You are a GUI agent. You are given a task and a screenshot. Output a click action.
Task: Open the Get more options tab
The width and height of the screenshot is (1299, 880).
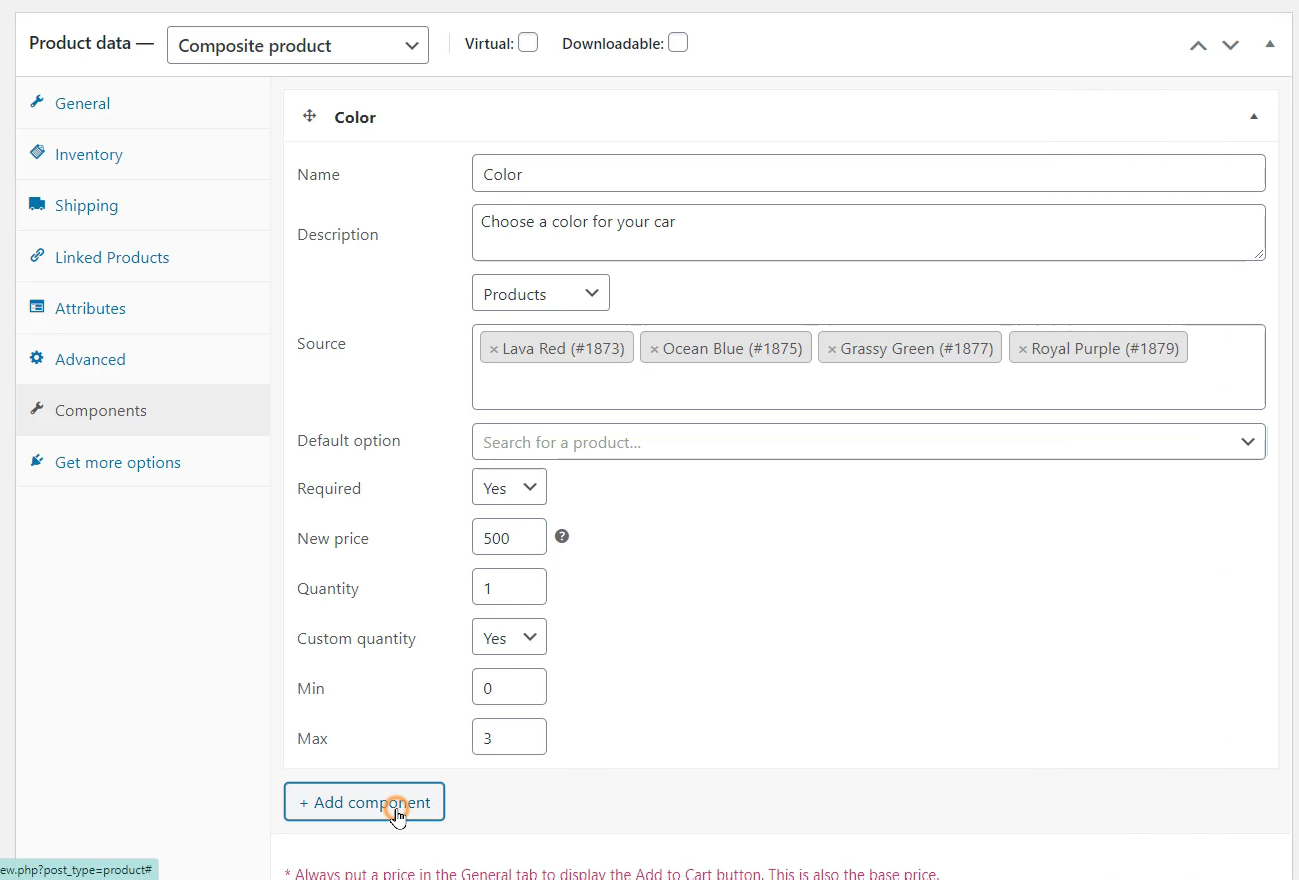coord(143,462)
